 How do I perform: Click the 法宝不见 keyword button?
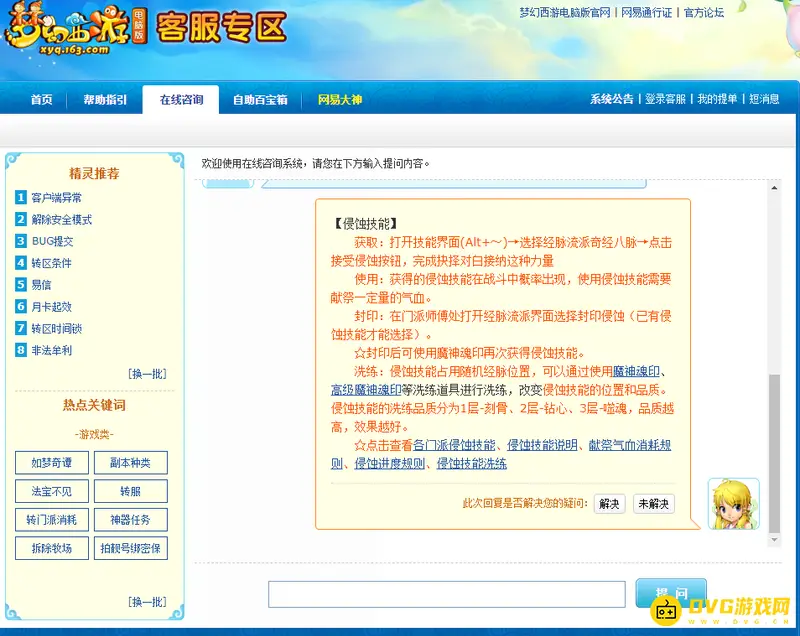click(x=52, y=491)
